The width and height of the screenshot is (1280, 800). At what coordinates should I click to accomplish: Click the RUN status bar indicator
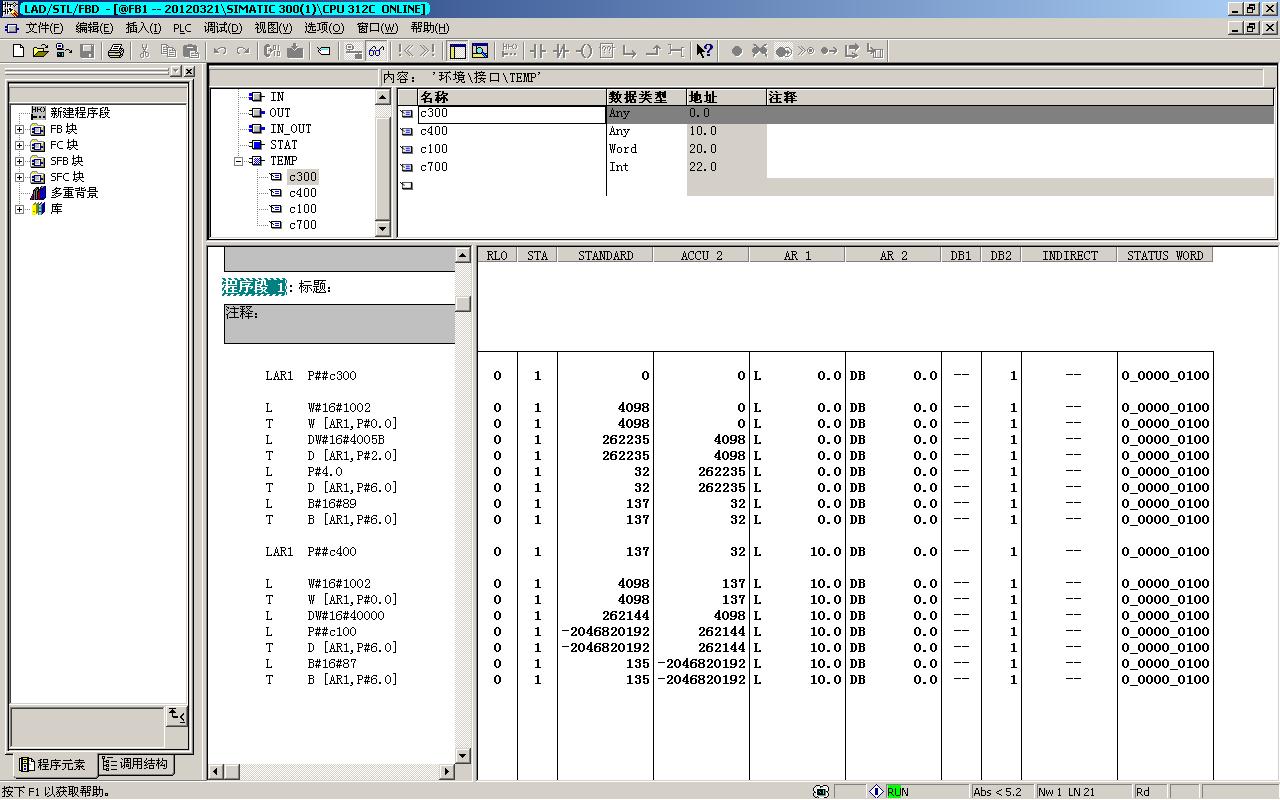tap(897, 792)
